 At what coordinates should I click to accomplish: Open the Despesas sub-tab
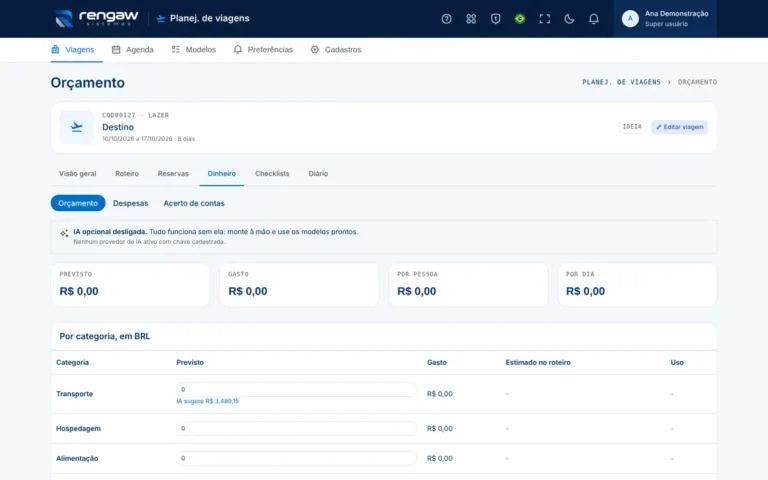coord(130,203)
